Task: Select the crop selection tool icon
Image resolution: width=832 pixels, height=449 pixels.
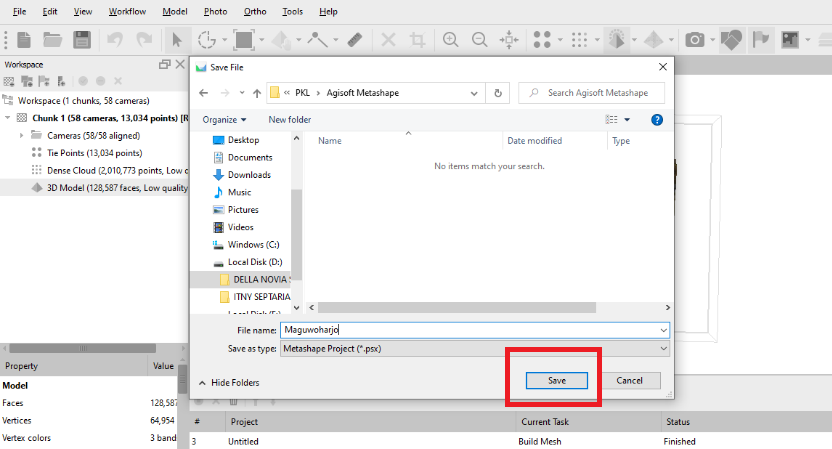Action: (x=418, y=40)
